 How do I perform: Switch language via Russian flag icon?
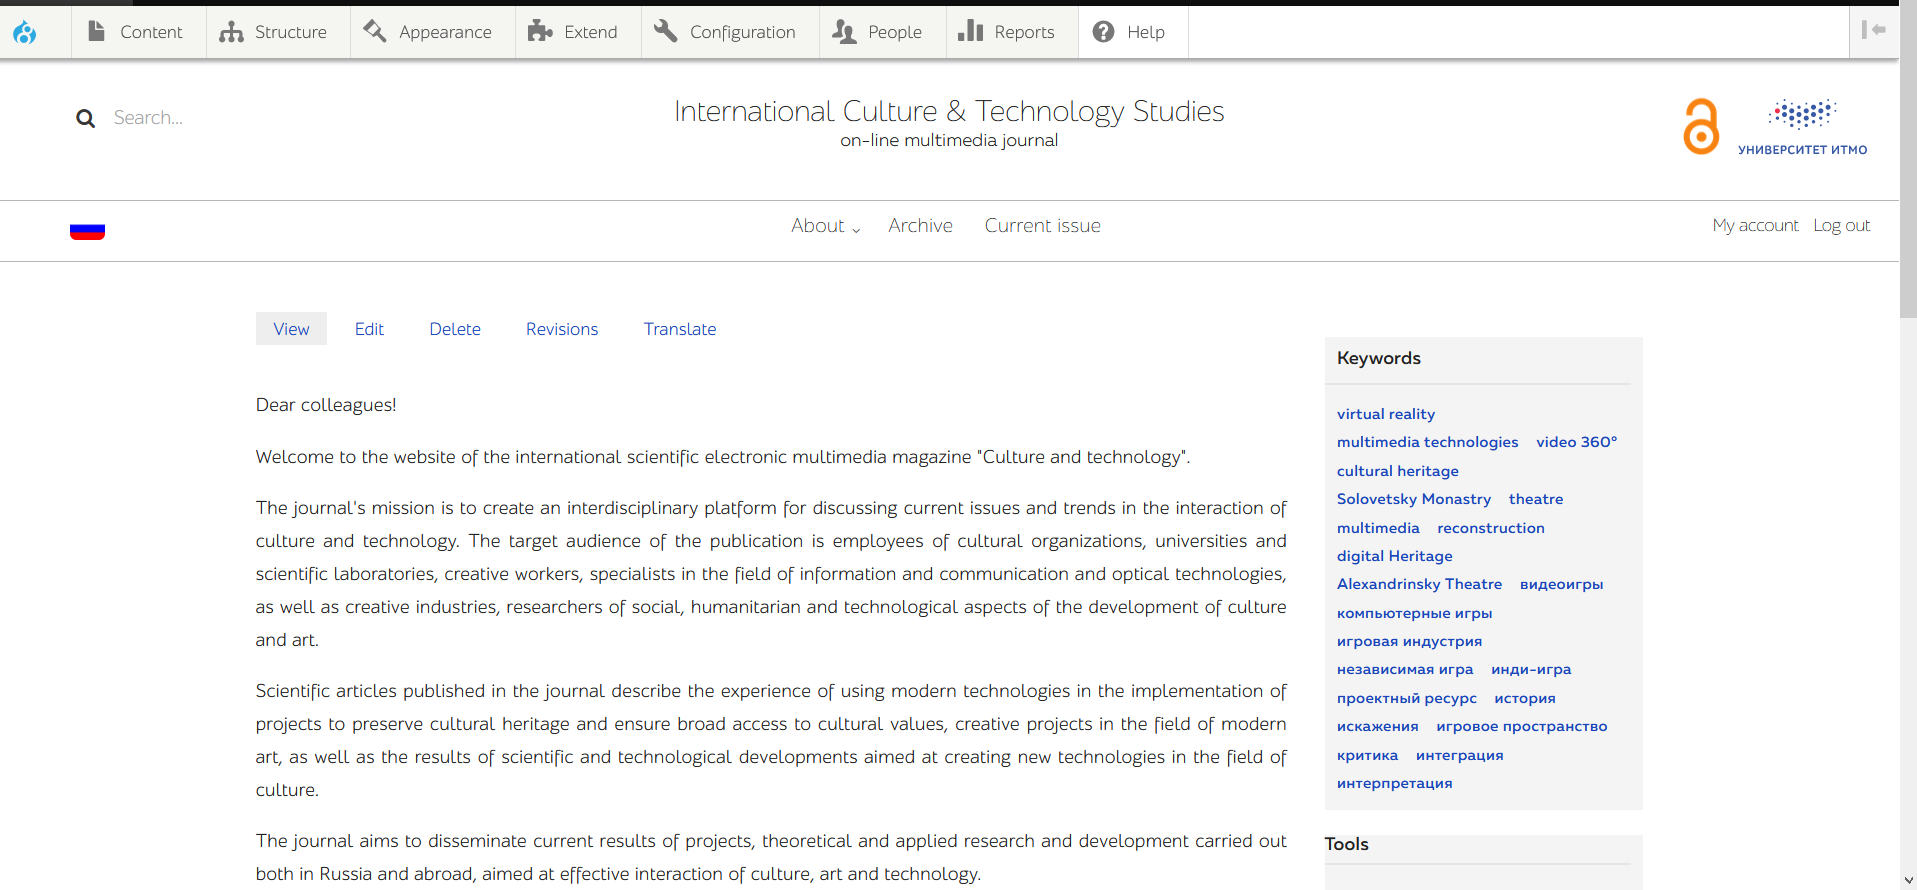coord(87,231)
